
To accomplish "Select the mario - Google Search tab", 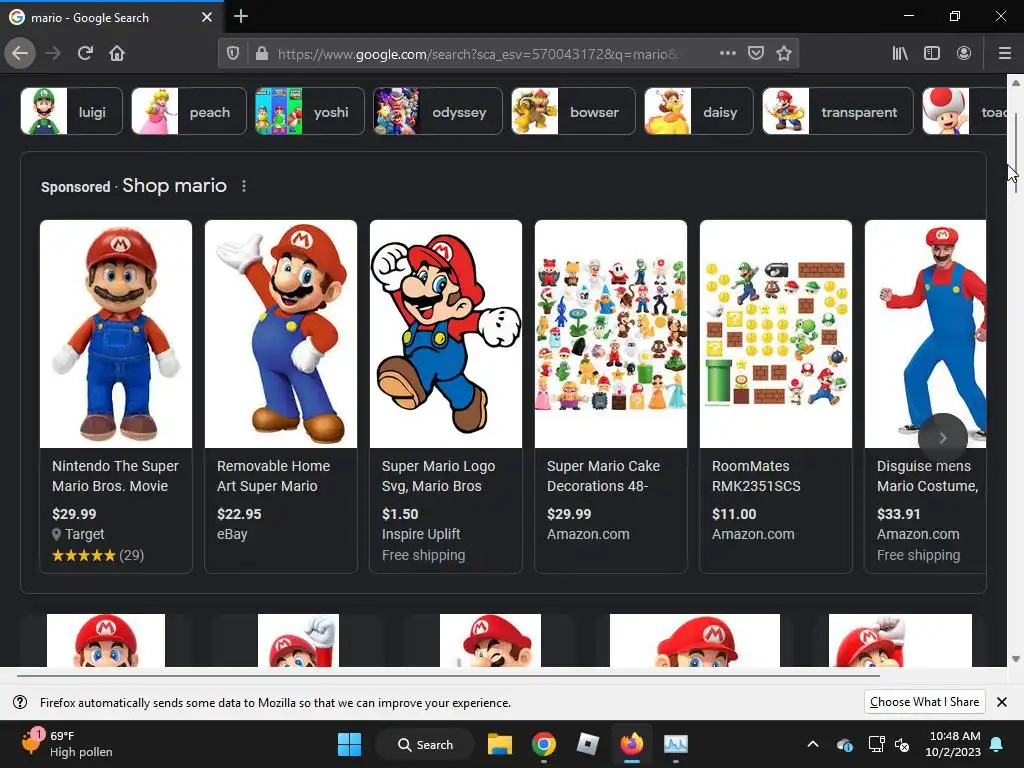I will point(112,17).
